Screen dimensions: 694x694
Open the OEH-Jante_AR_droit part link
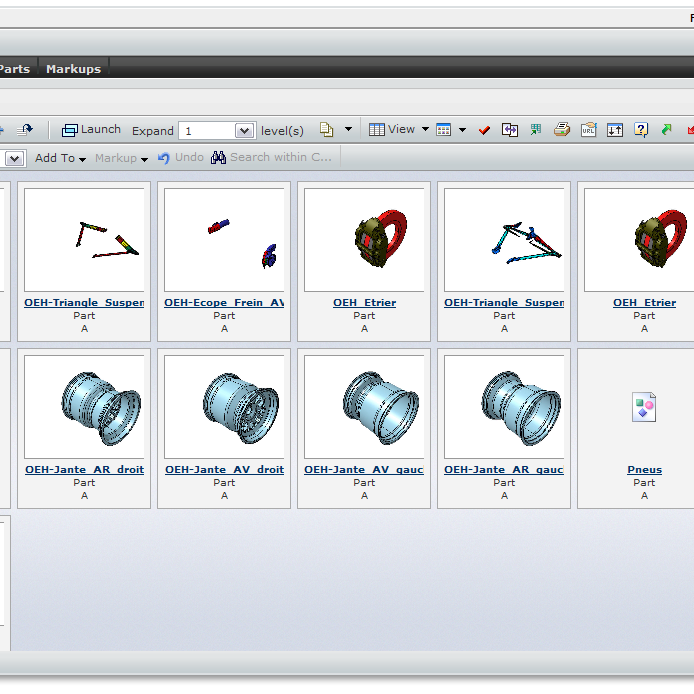tap(84, 470)
